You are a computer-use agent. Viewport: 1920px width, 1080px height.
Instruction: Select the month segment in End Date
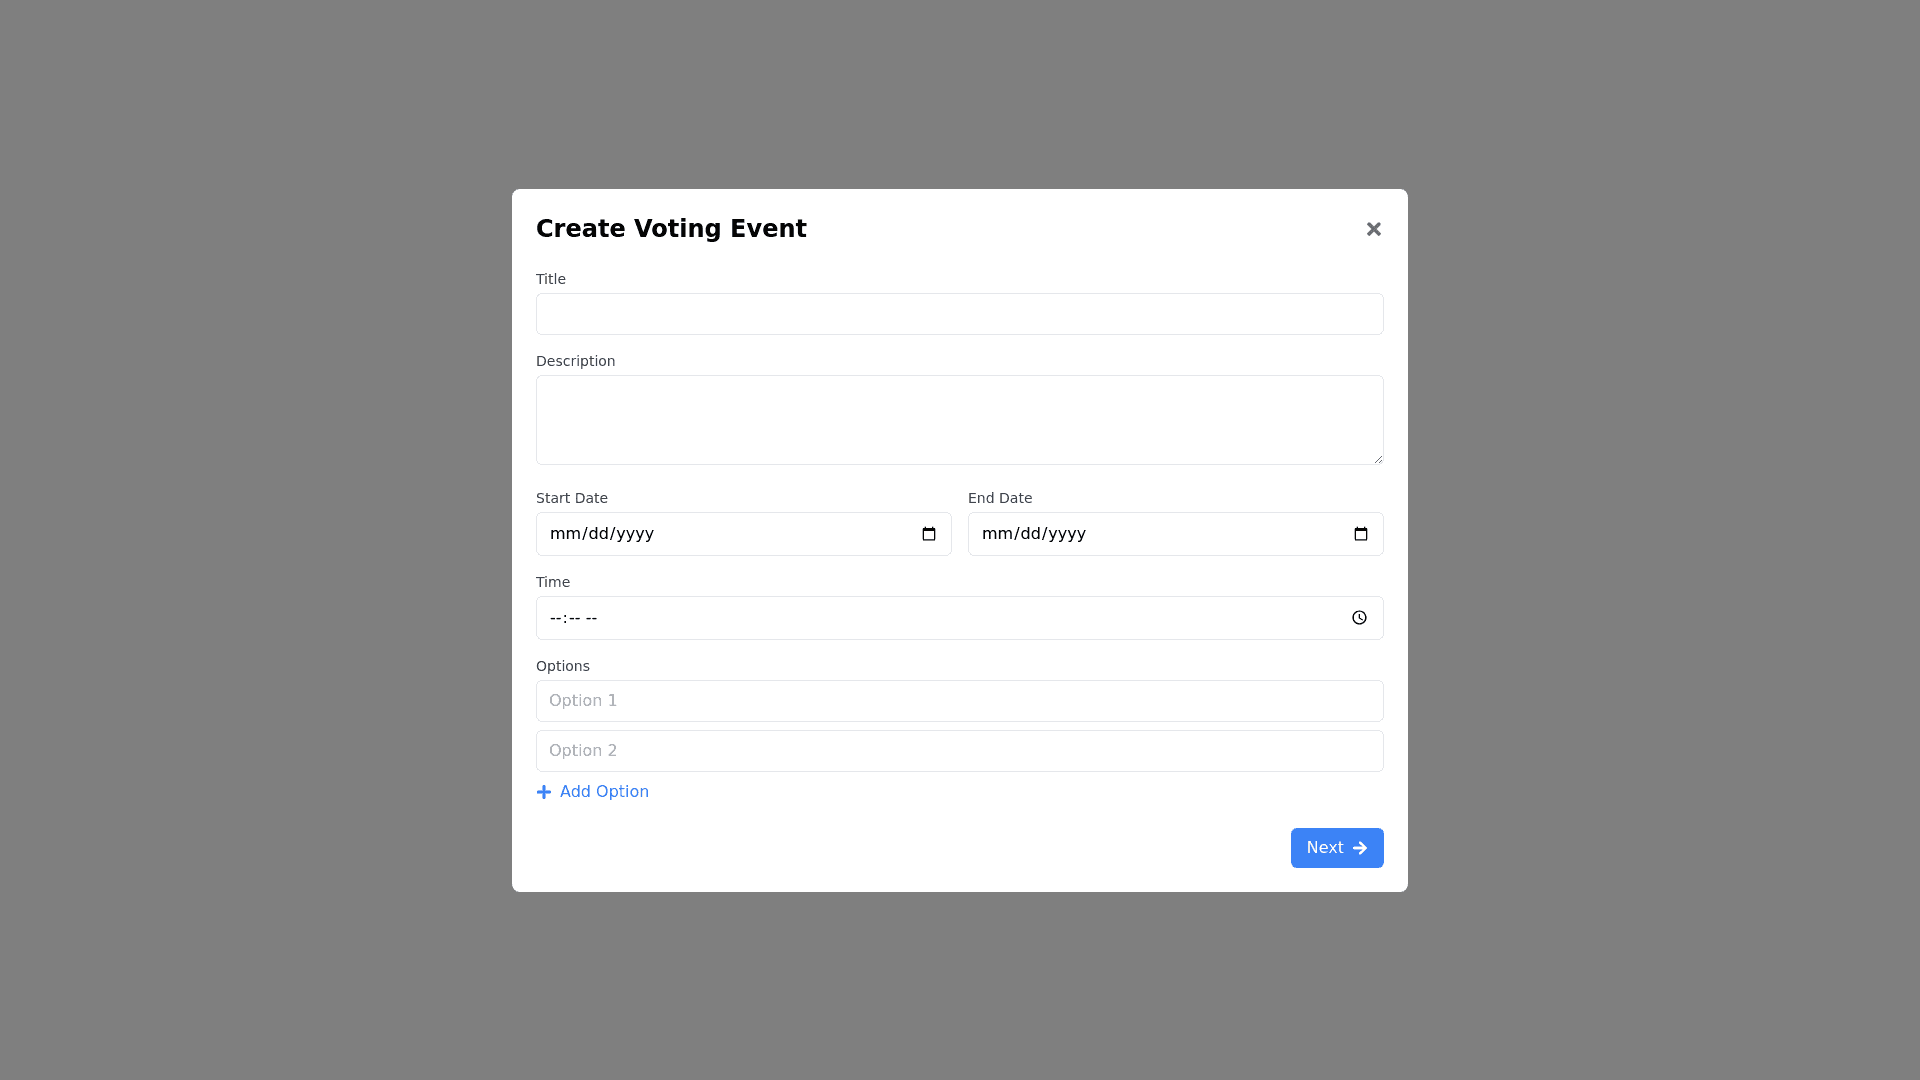click(997, 534)
